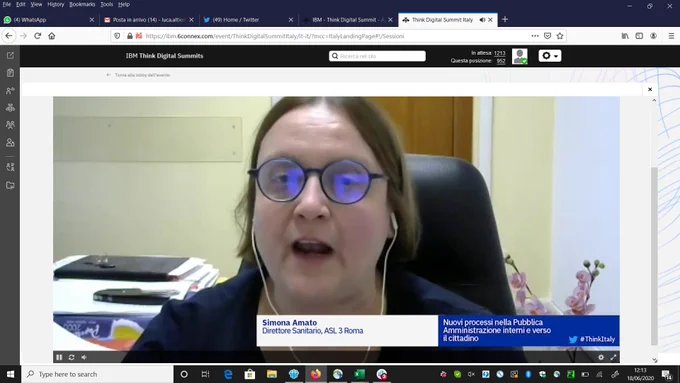Image resolution: width=680 pixels, height=383 pixels.
Task: Mute audio on Think Digital Summit Italy tab
Action: click(482, 20)
